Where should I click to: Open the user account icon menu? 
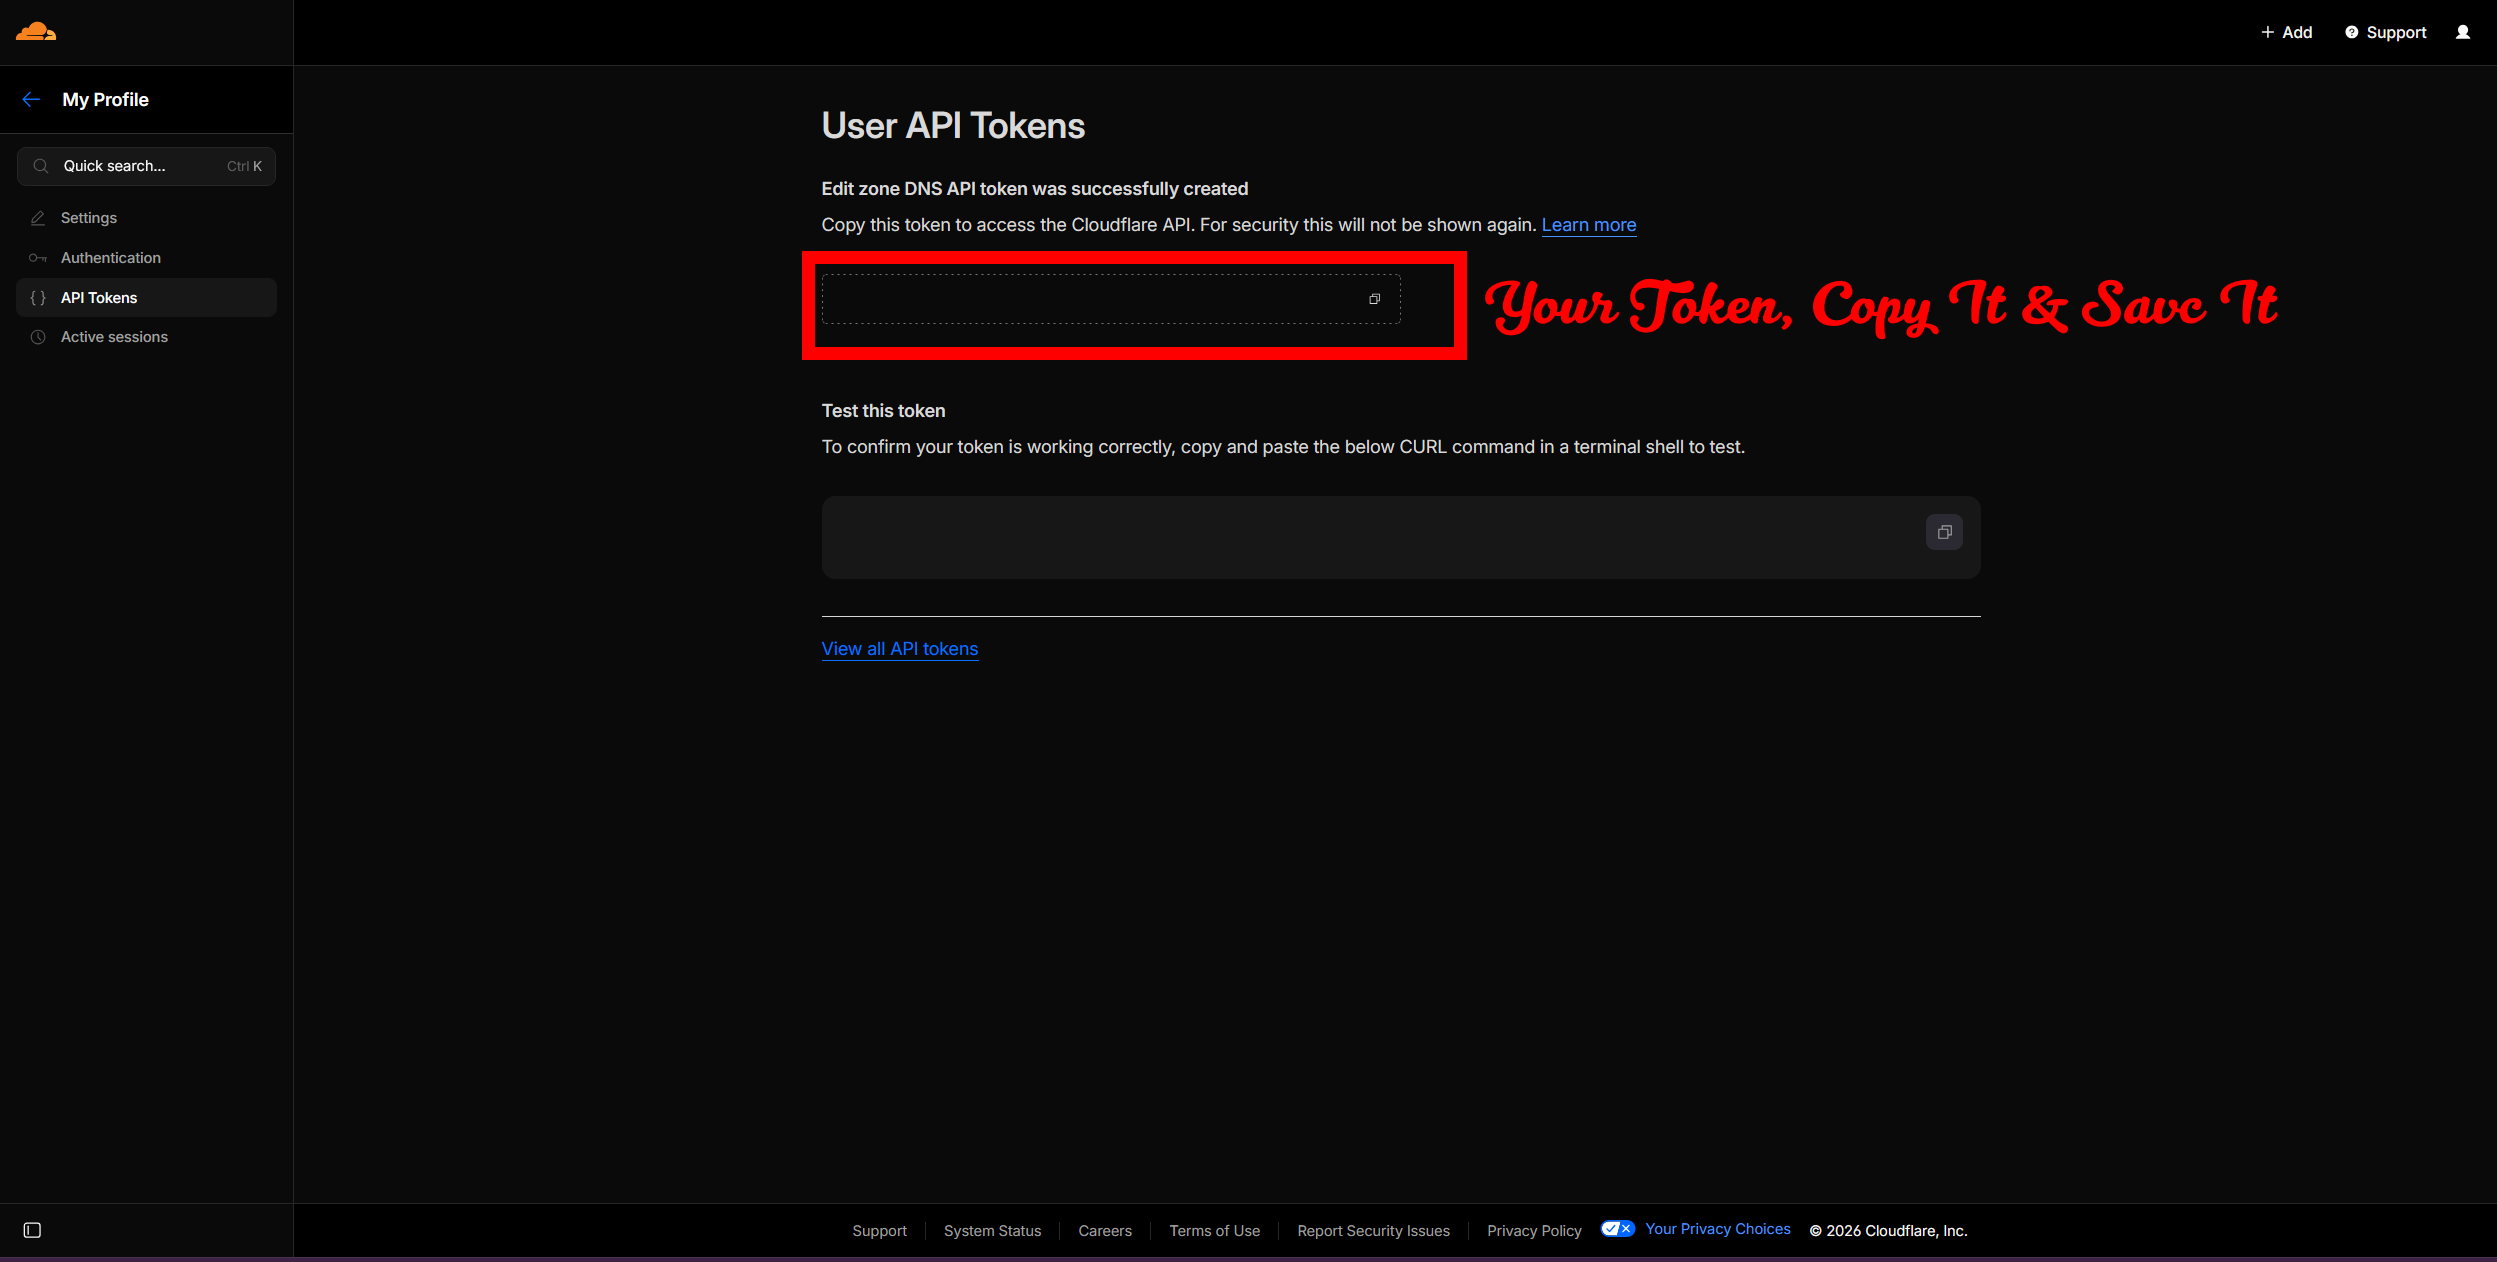(2462, 32)
